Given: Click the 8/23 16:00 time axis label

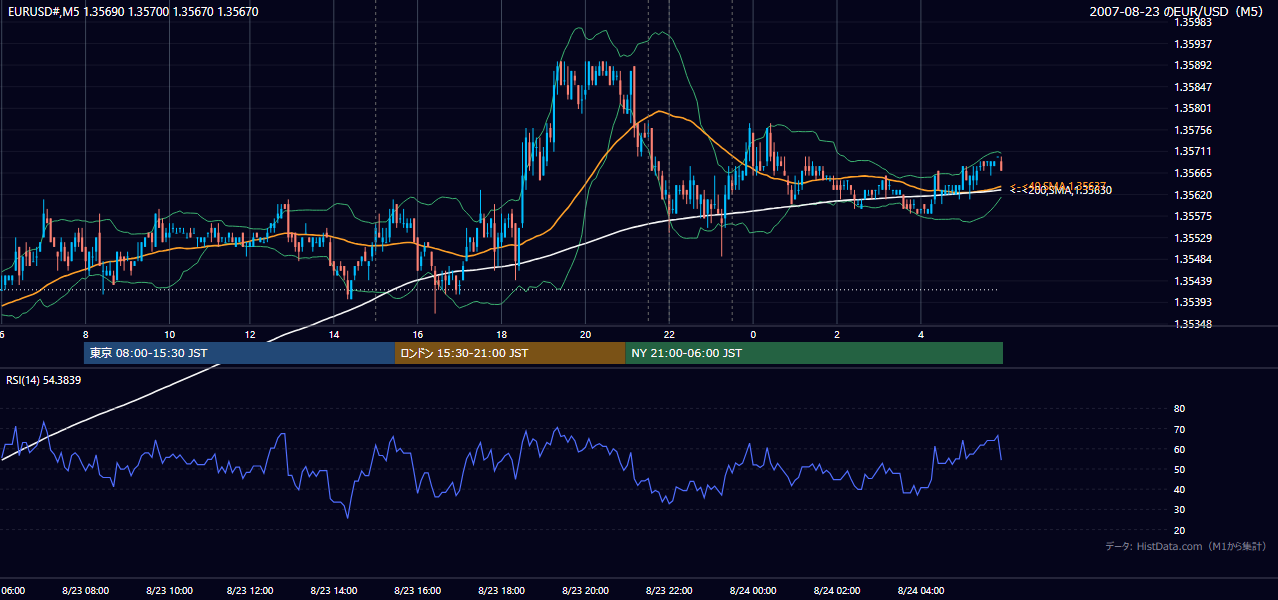Looking at the screenshot, I should click(x=418, y=591).
